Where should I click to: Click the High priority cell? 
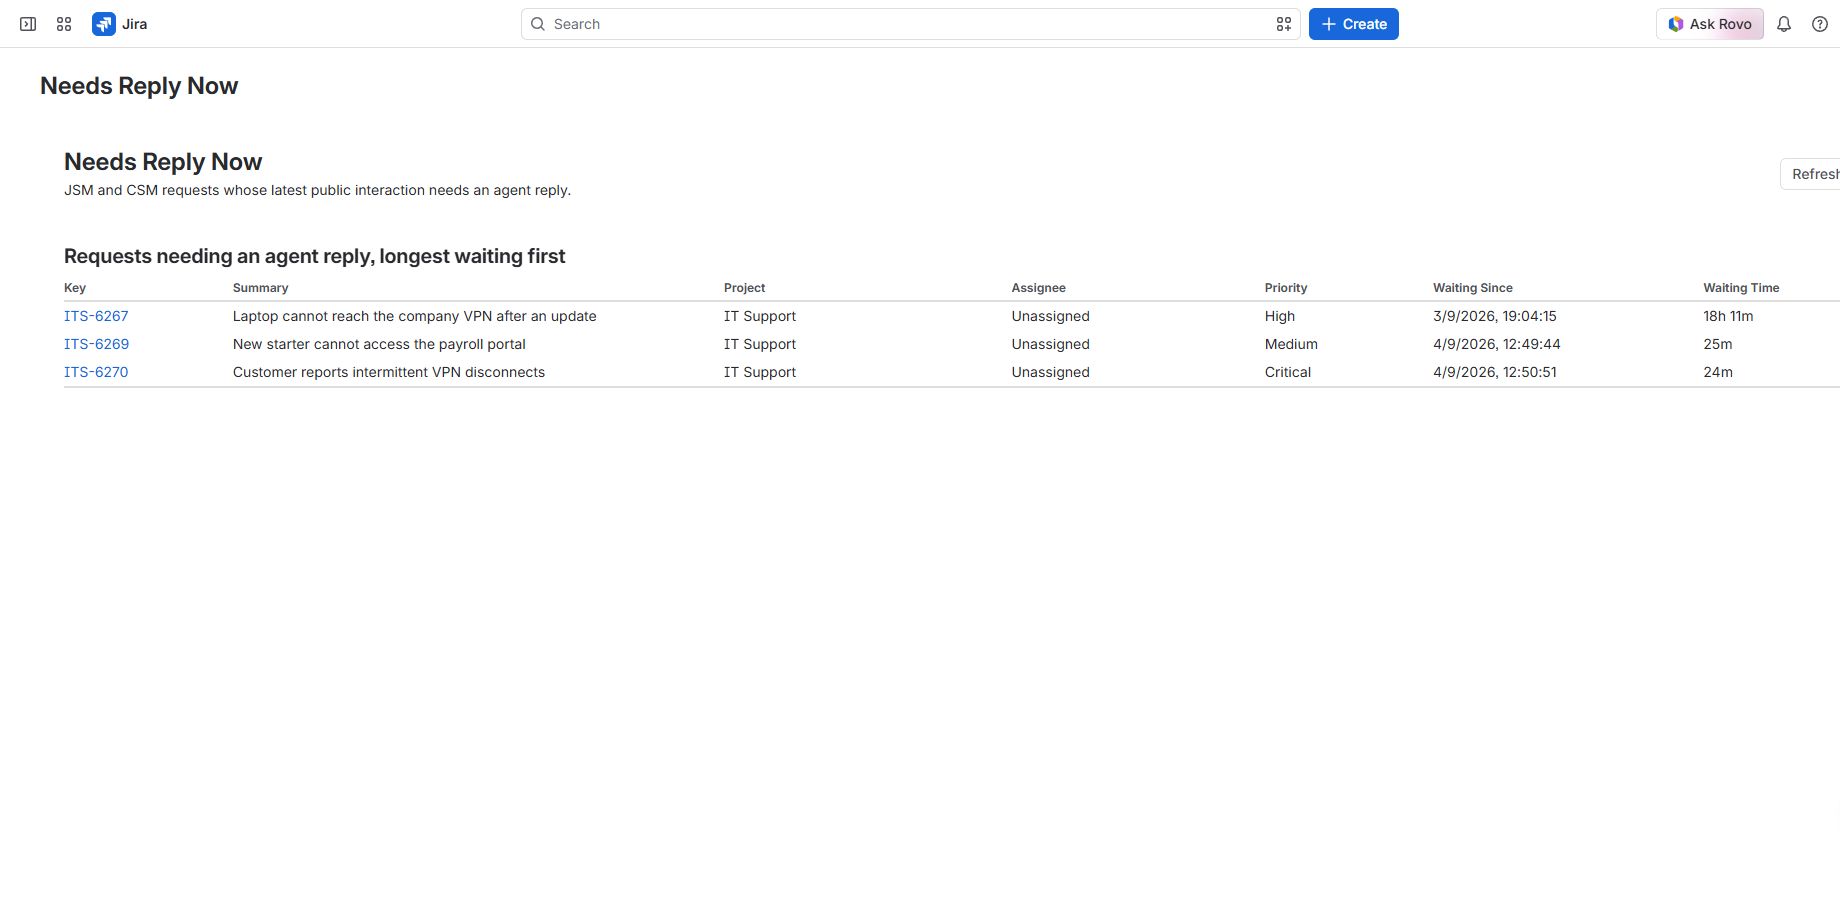click(1280, 316)
